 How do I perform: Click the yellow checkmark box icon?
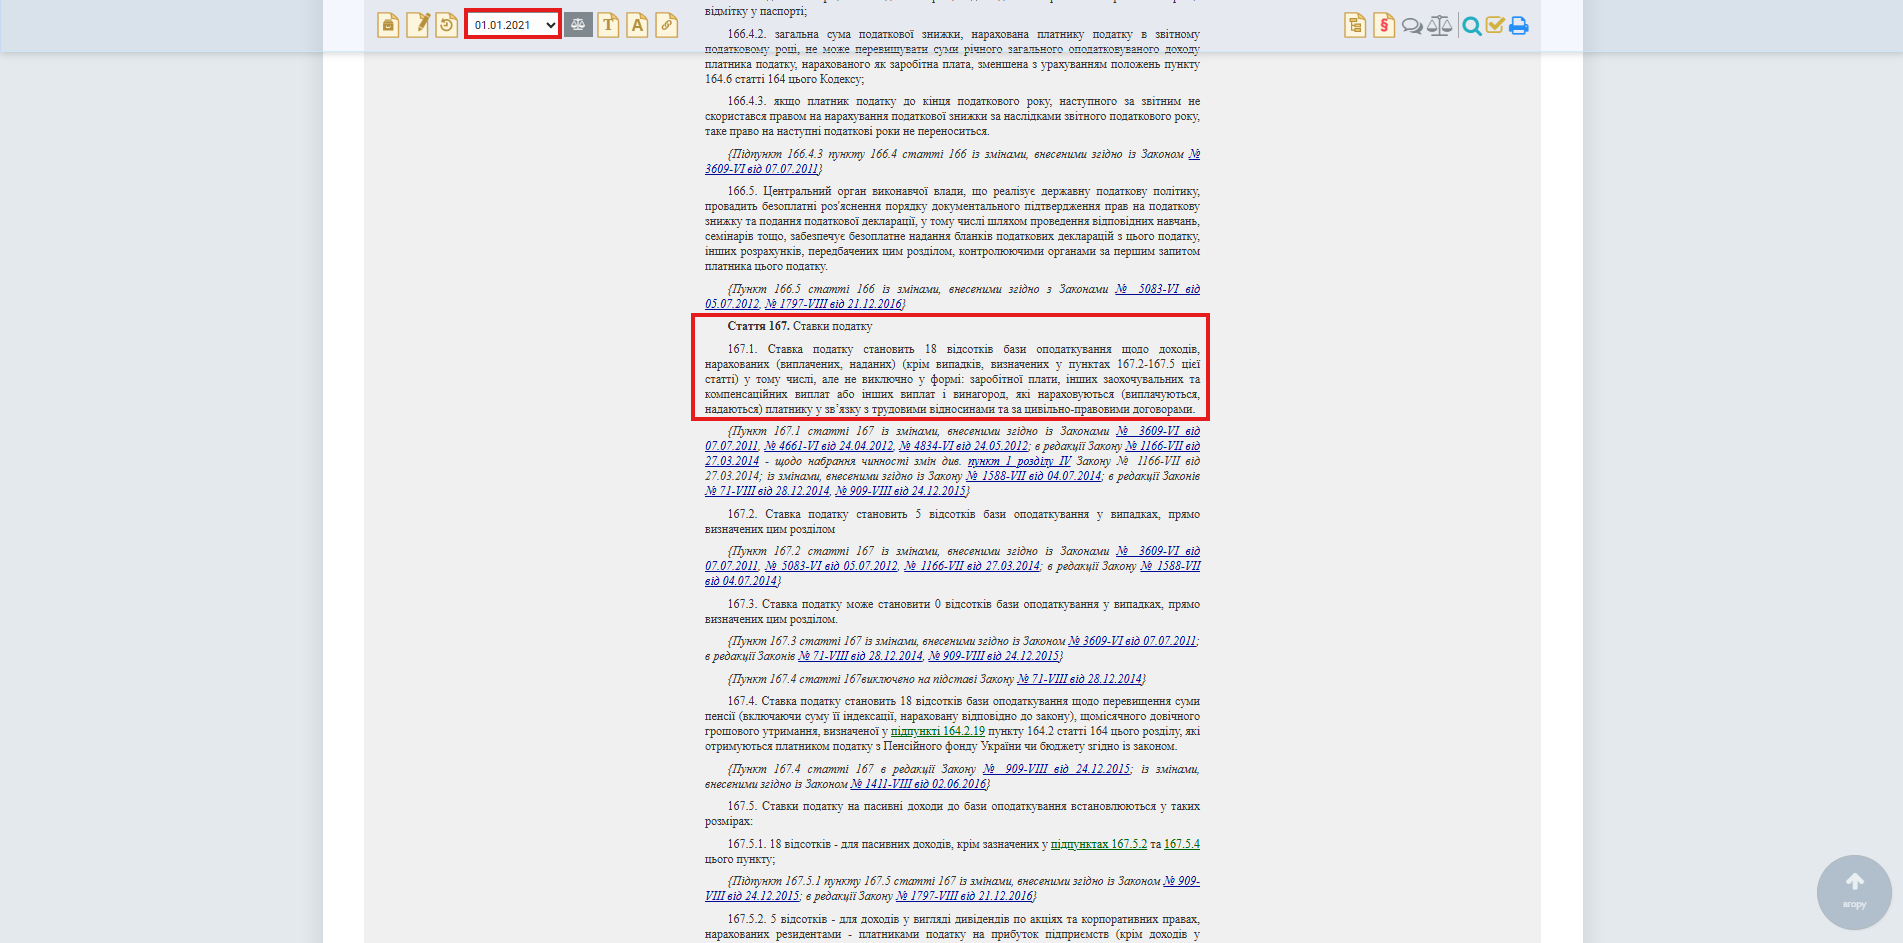tap(1495, 25)
